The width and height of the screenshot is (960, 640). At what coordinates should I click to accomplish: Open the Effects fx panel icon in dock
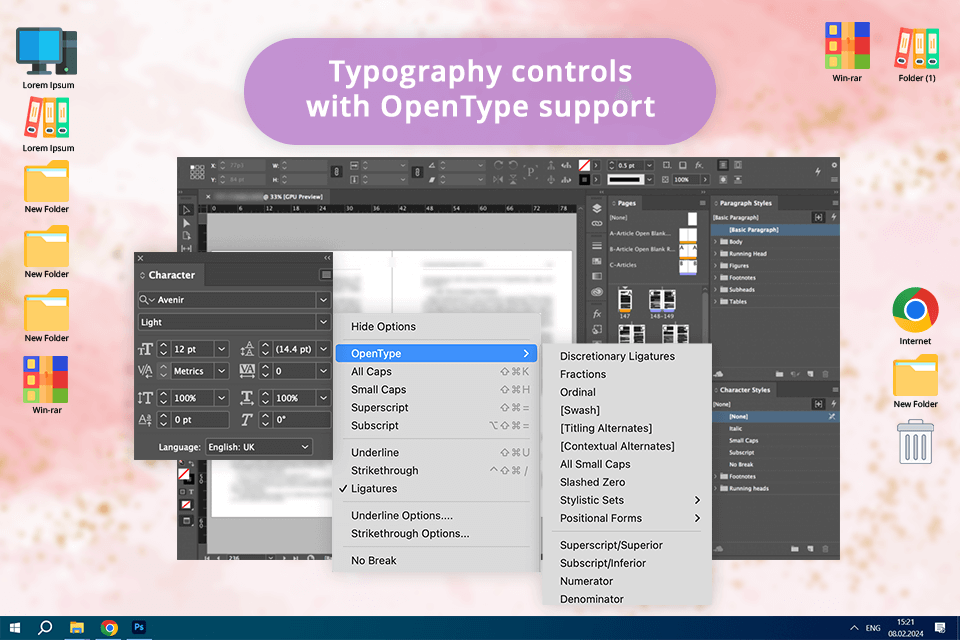click(597, 314)
